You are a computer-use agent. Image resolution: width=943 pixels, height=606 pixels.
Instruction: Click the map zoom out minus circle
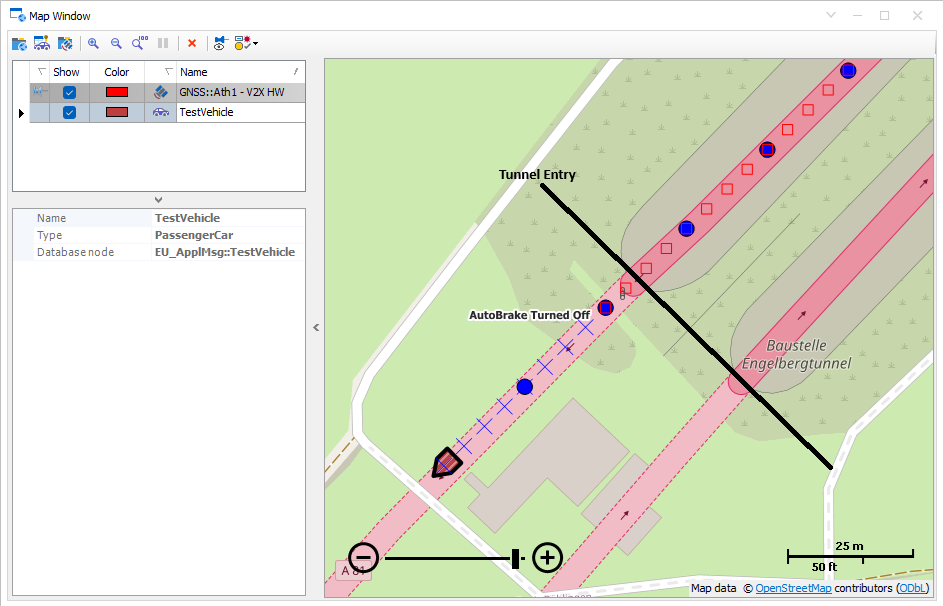pyautogui.click(x=363, y=557)
